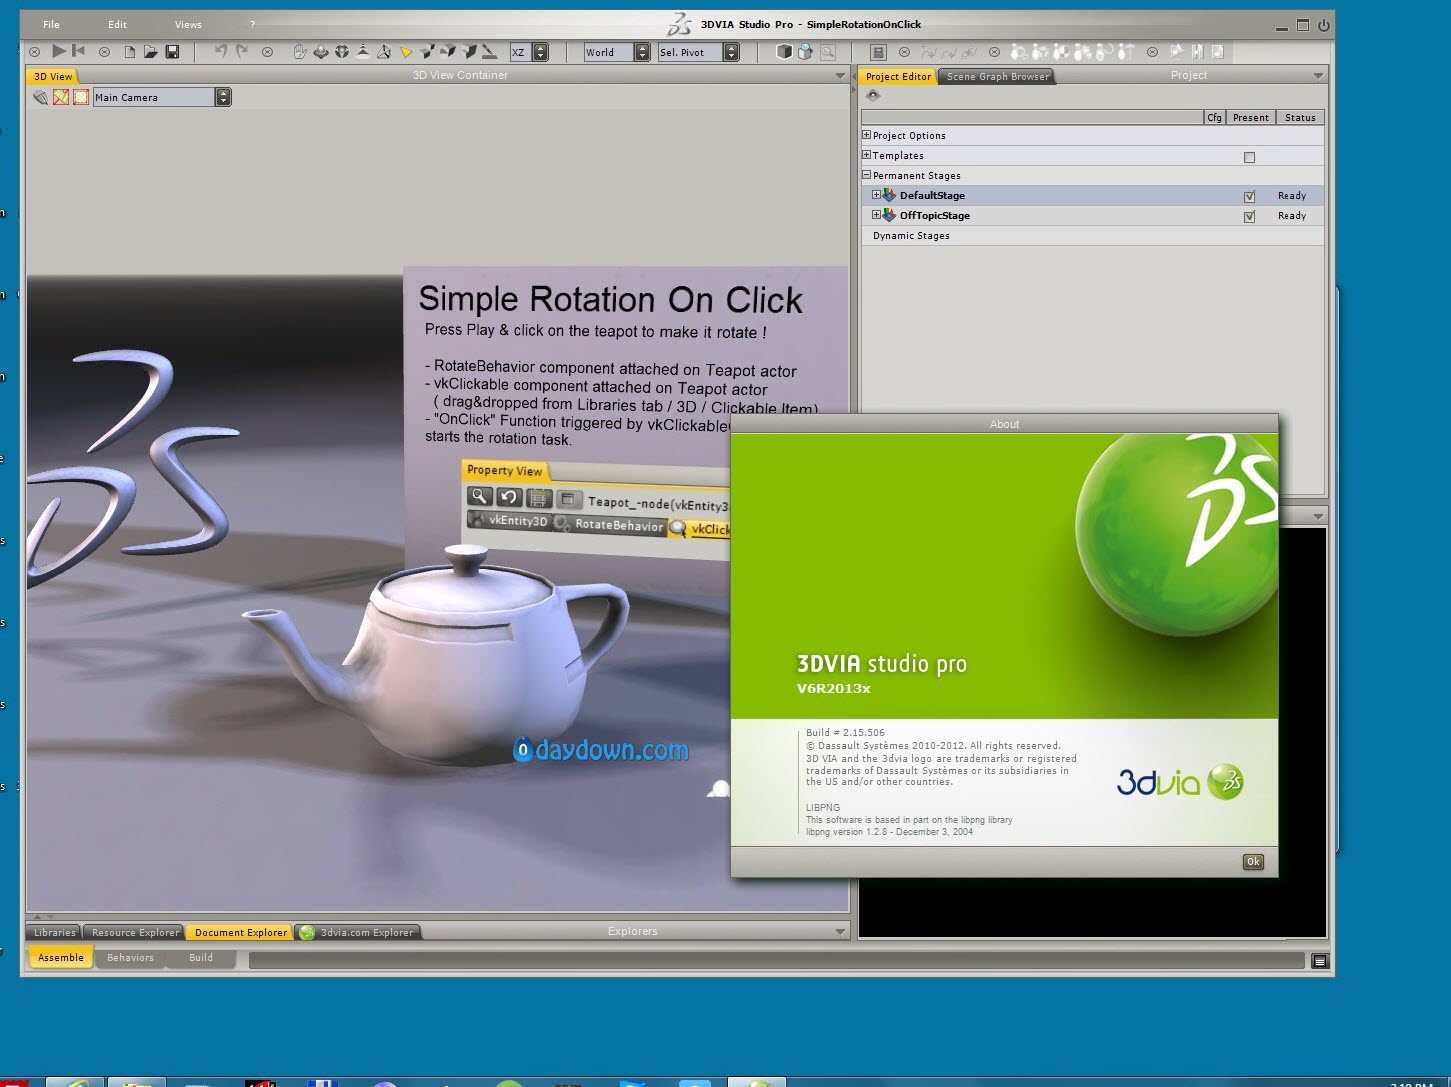Select the hand pan tool
The height and width of the screenshot is (1087, 1451).
(x=299, y=51)
